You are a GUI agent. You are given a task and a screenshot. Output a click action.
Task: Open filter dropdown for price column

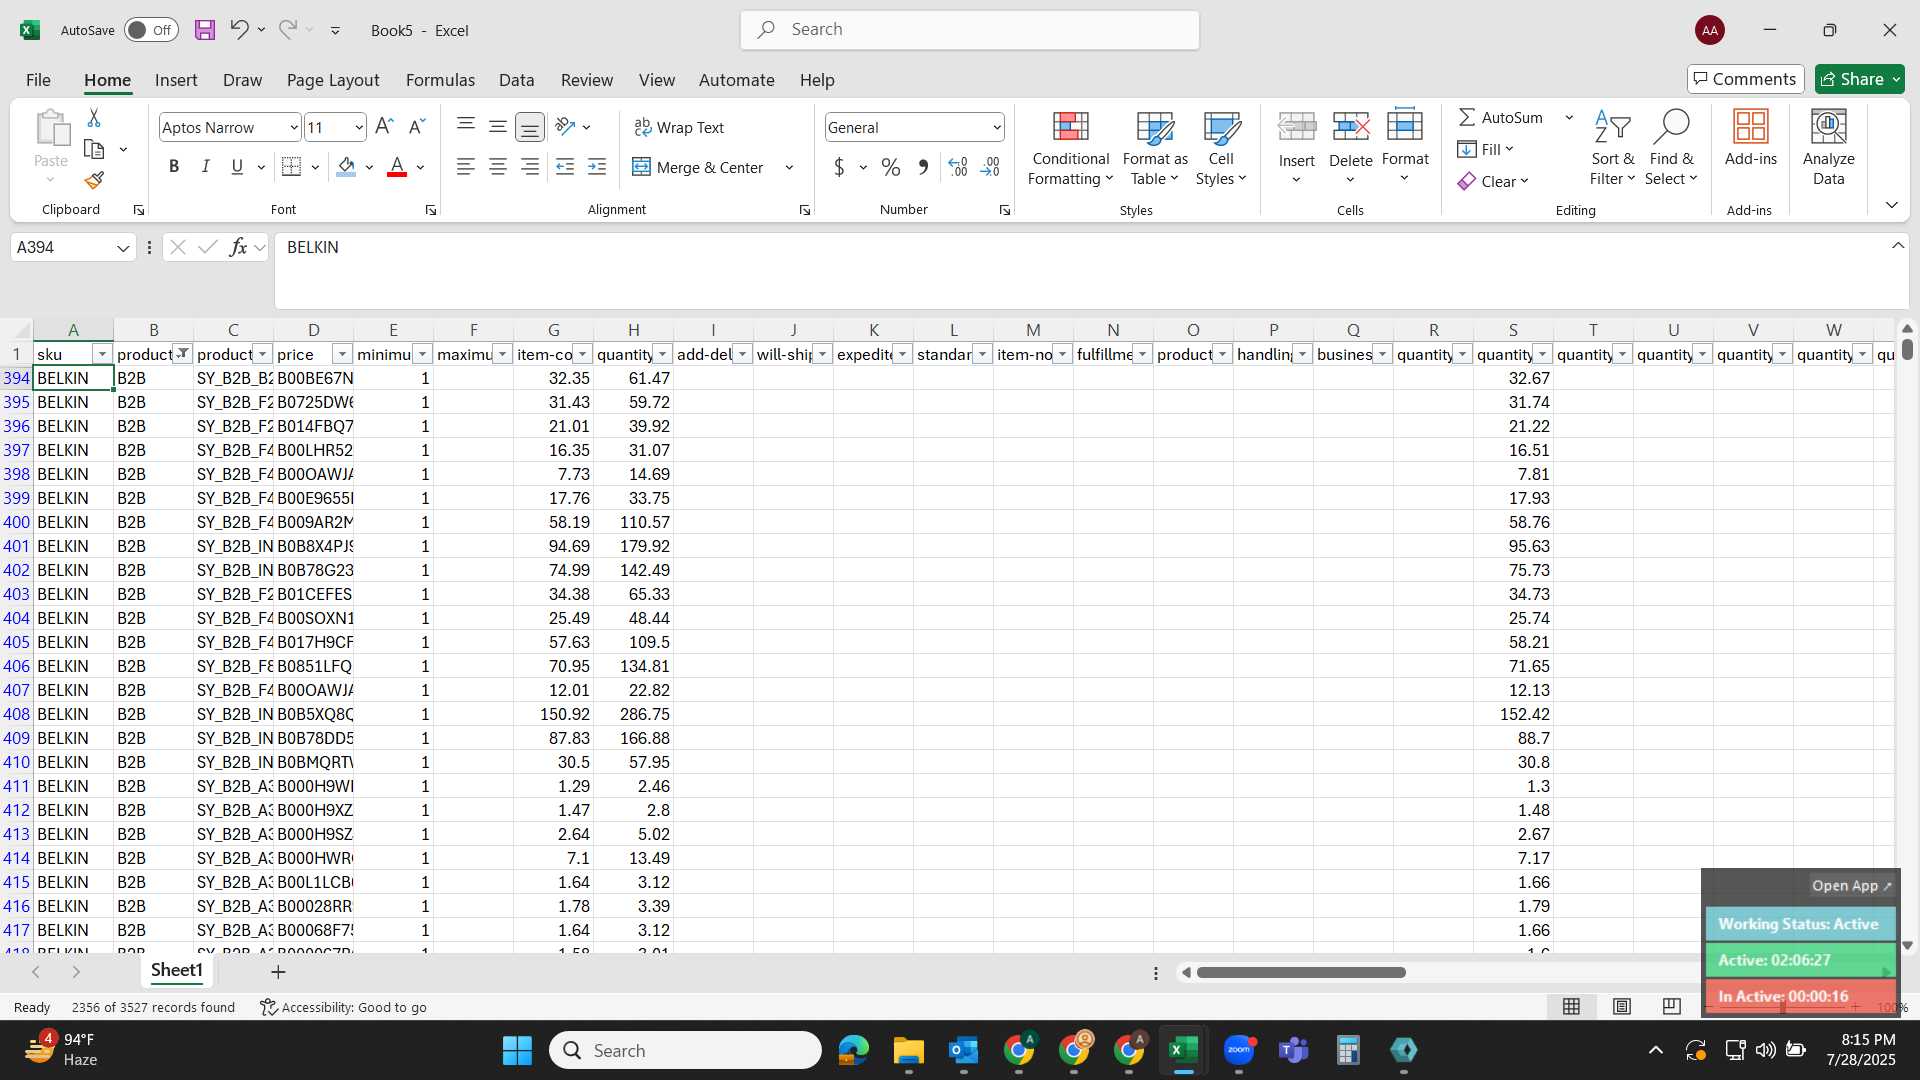click(x=342, y=354)
